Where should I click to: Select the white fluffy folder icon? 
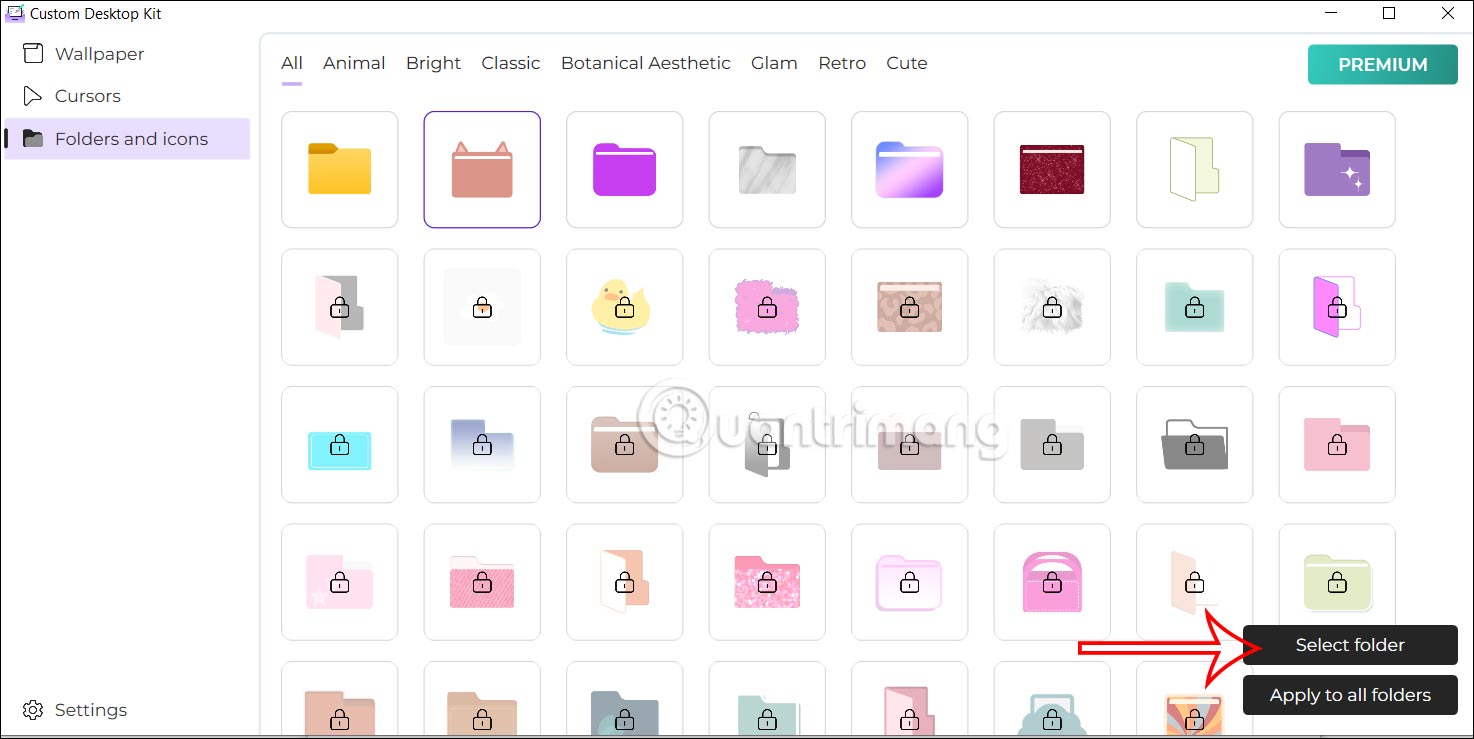coord(1051,307)
